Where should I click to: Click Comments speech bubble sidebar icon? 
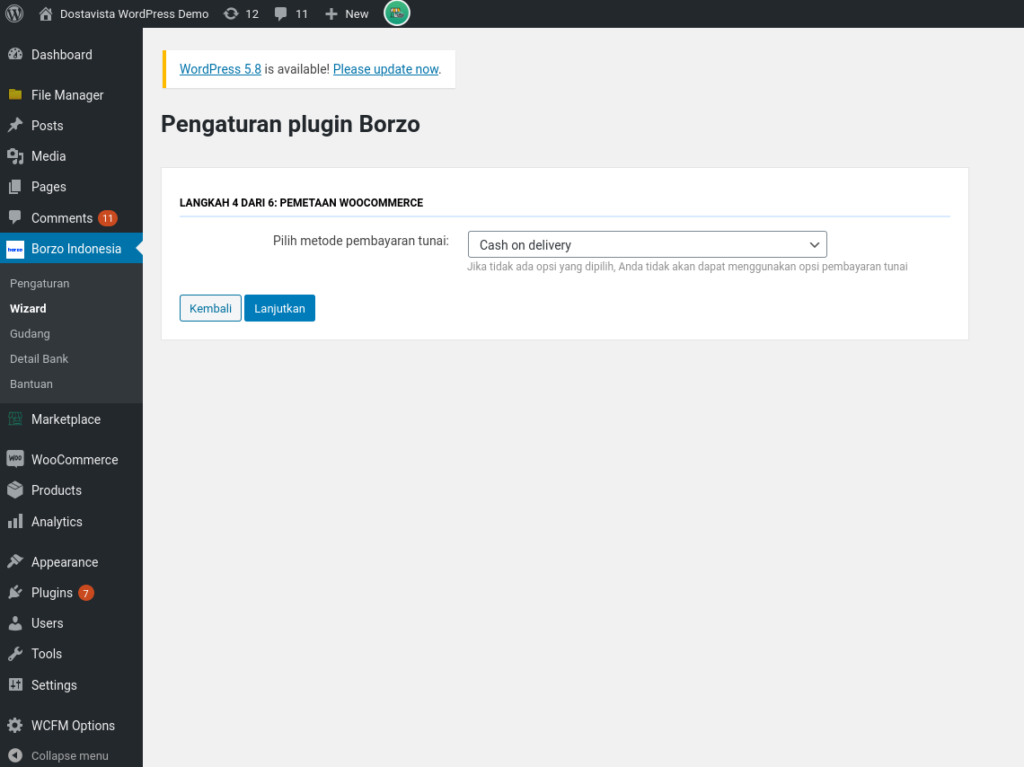click(15, 217)
